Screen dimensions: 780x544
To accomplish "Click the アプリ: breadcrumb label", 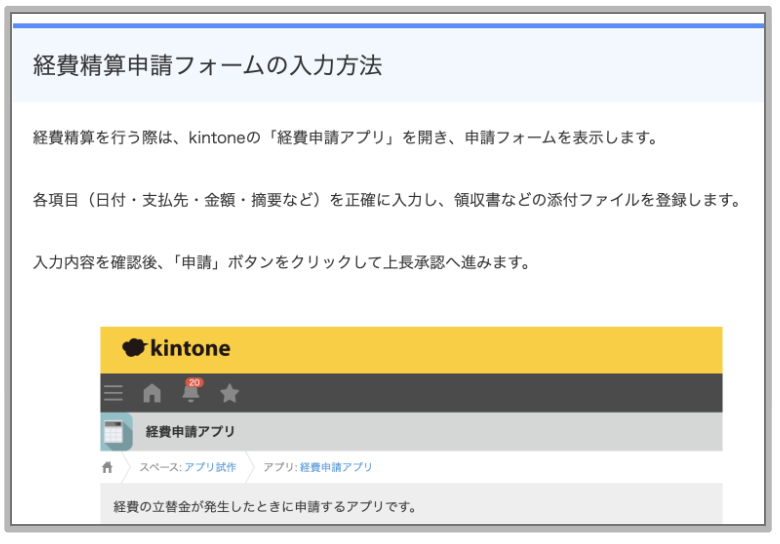I will [280, 467].
